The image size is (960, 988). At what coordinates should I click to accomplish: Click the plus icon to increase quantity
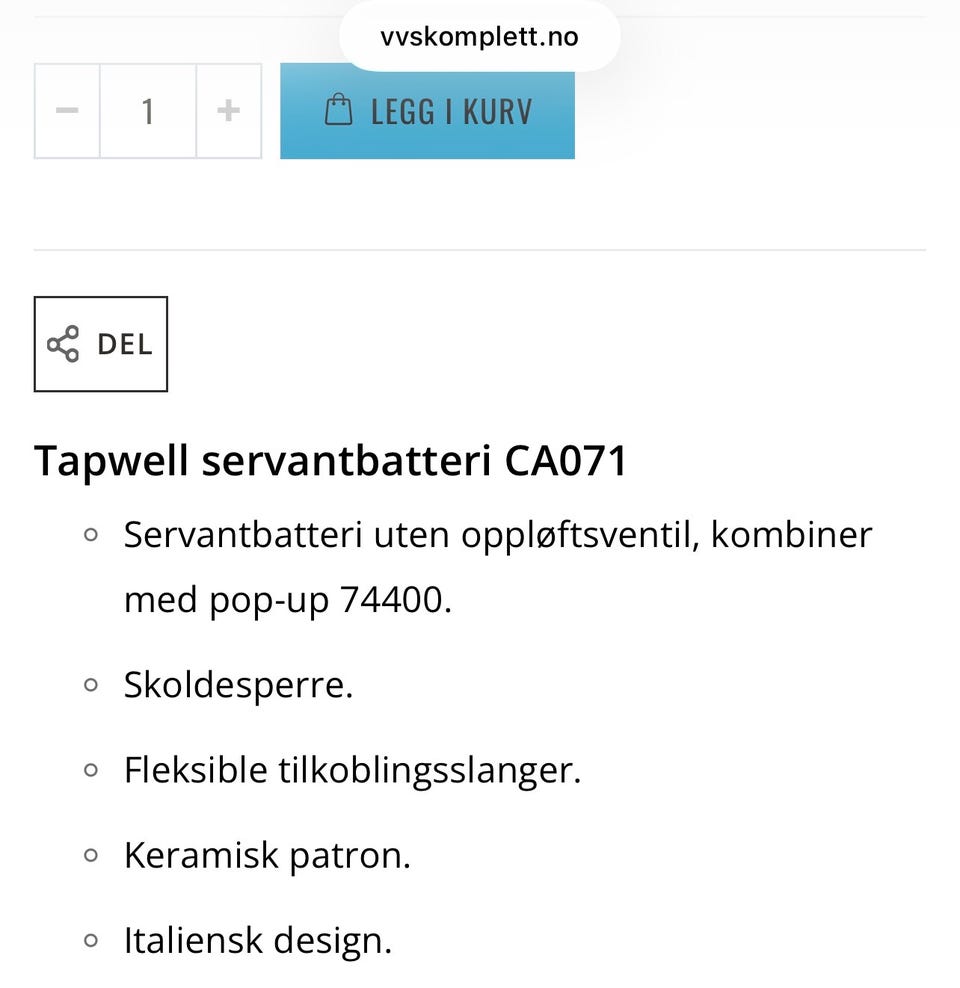(228, 110)
